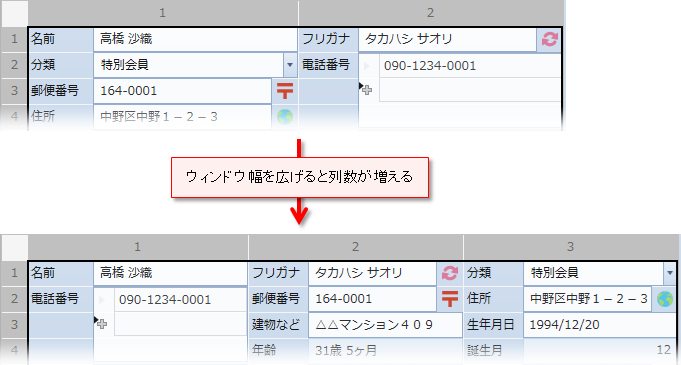Screen dimensions: 681x365
Task: Click the empty new phone row in the lower form
Action: (x=180, y=324)
